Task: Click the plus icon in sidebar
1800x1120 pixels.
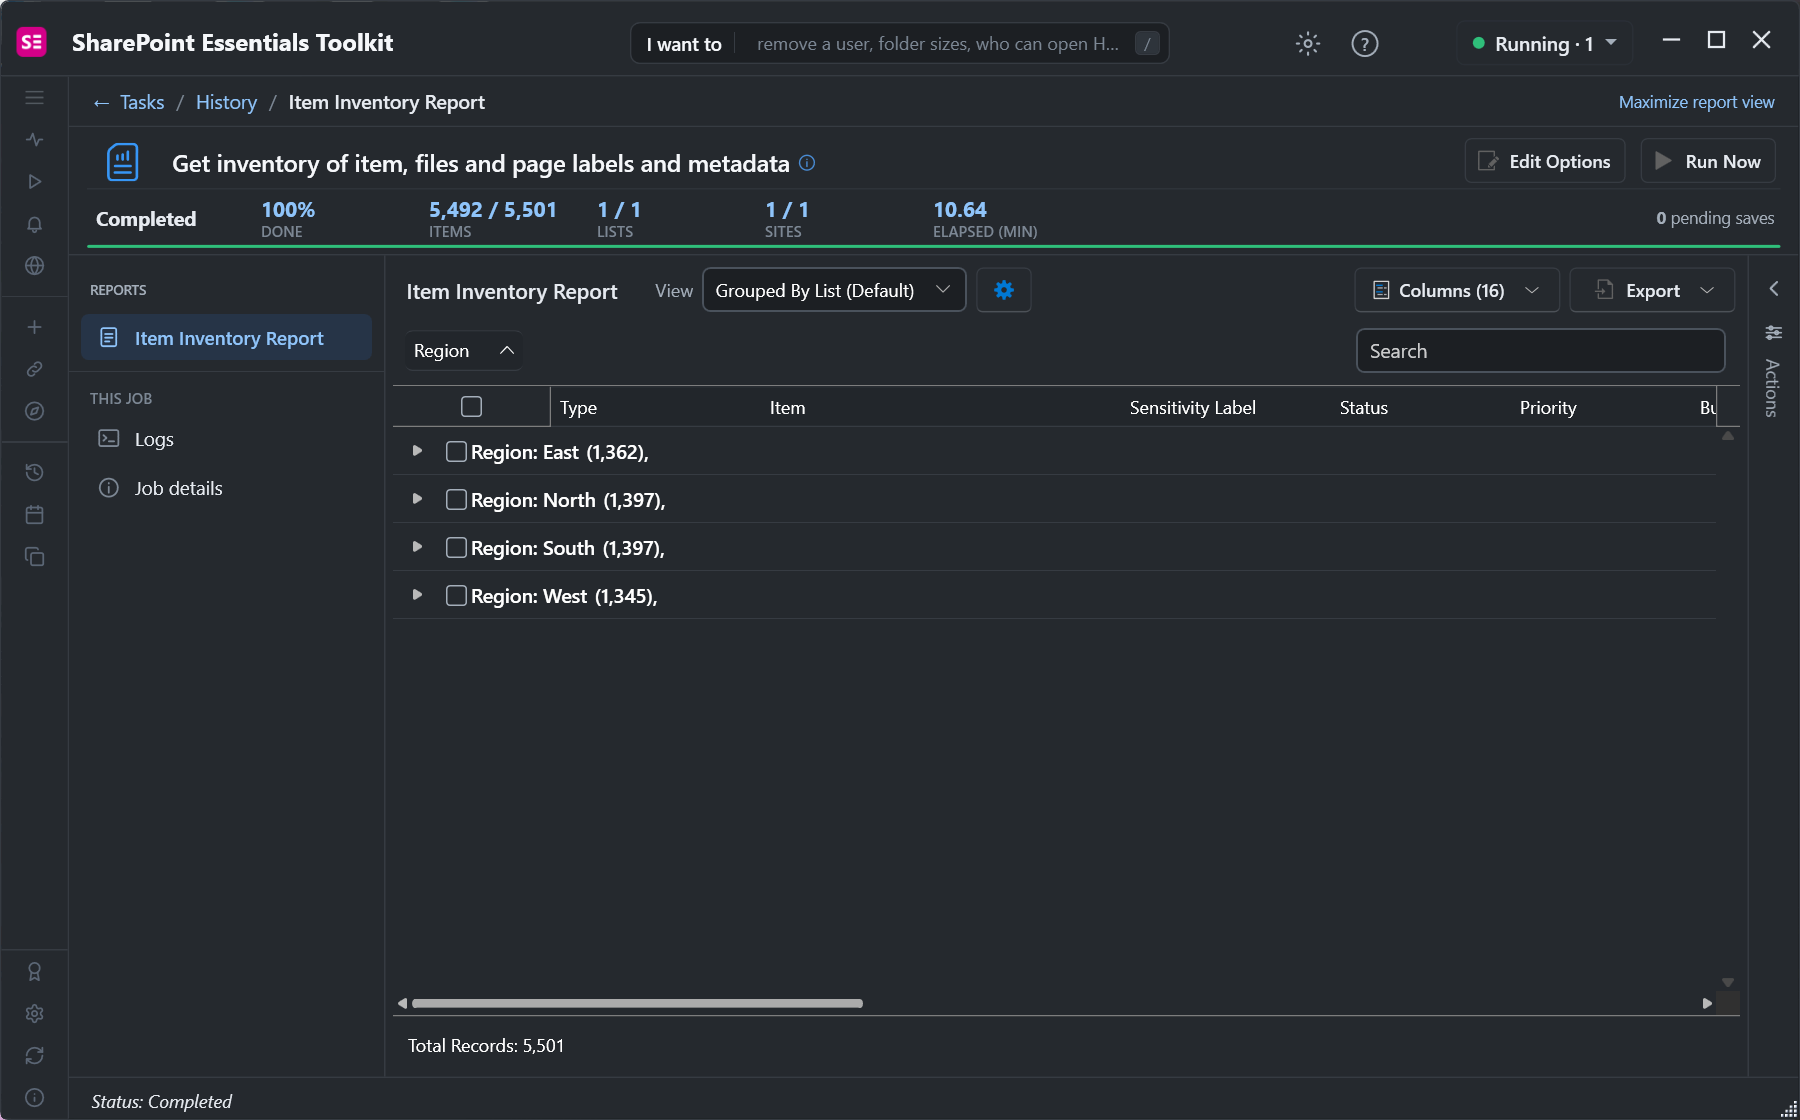Action: coord(34,327)
